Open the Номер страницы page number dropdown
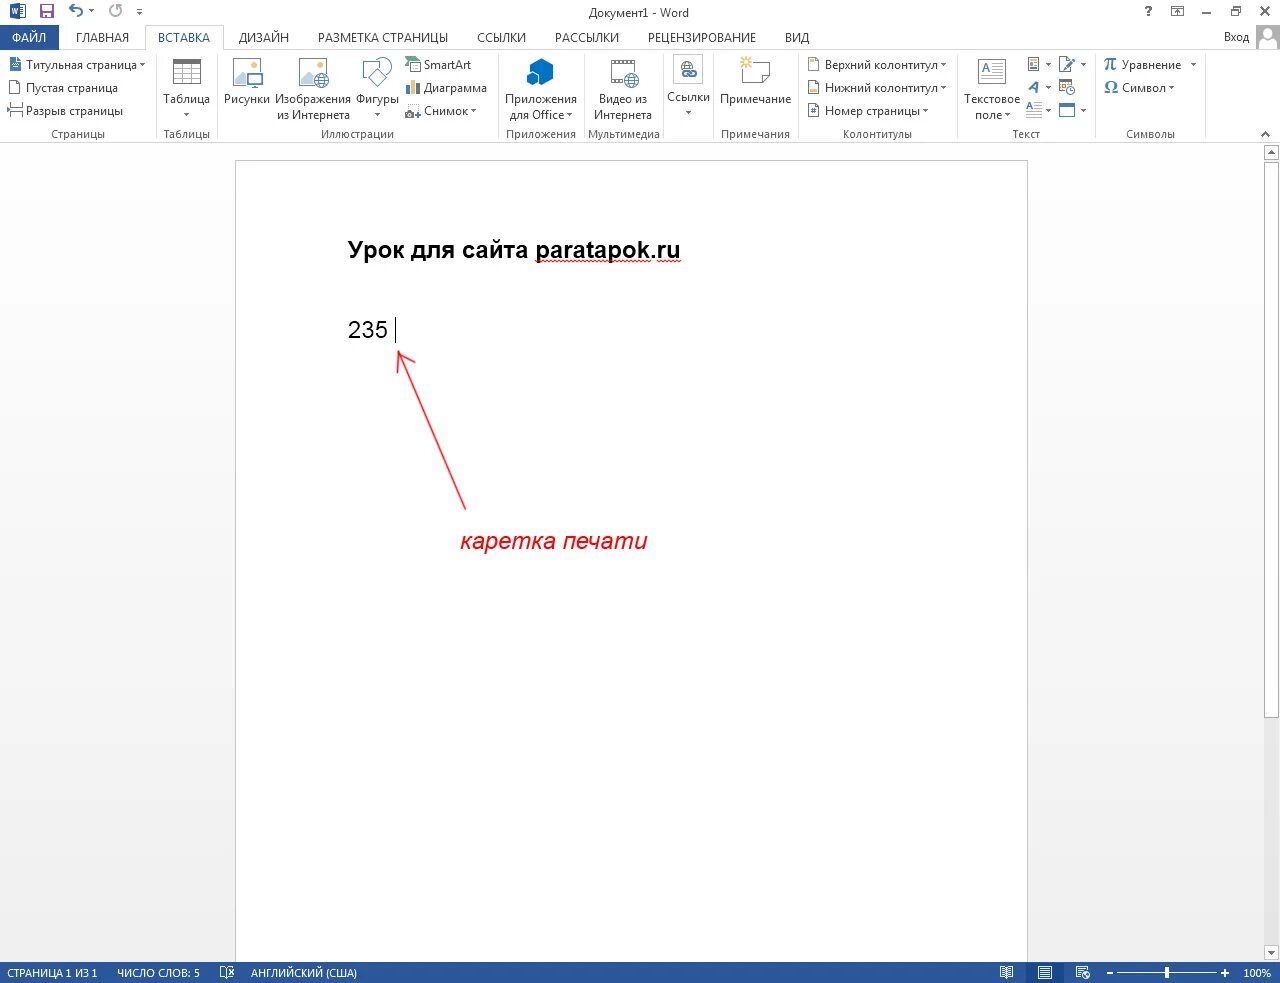The image size is (1280, 983). [x=868, y=111]
